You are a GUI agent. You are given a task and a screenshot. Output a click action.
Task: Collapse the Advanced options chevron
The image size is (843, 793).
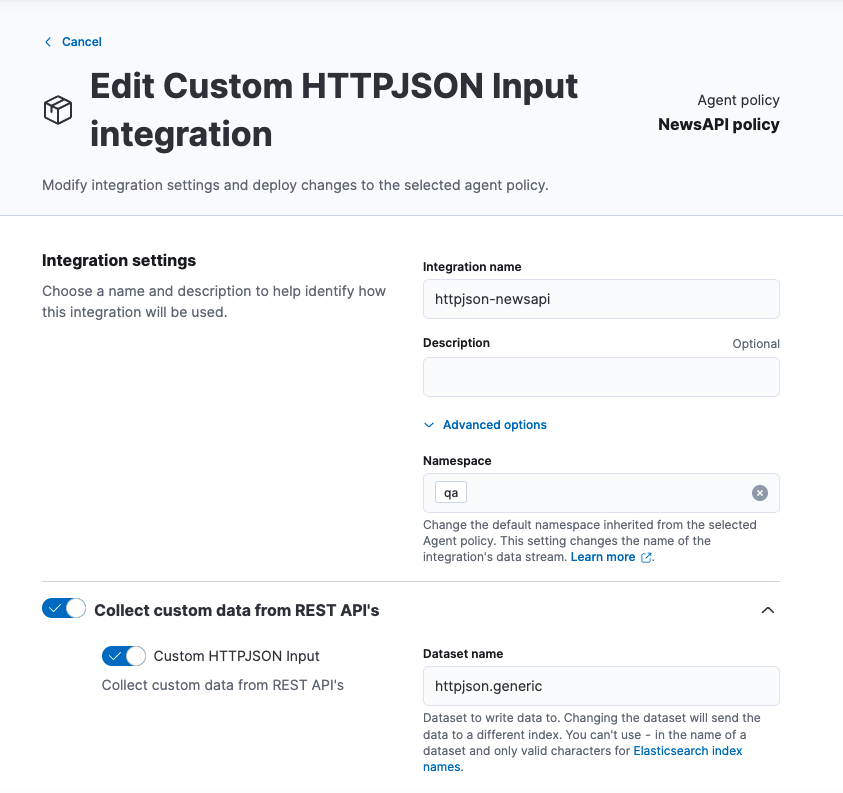pos(429,424)
